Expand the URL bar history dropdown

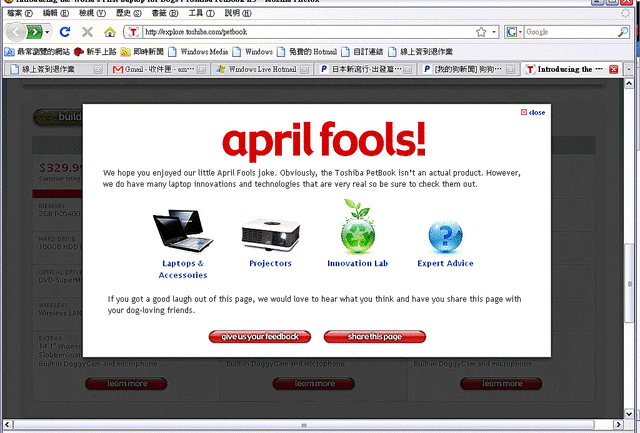pyautogui.click(x=494, y=32)
